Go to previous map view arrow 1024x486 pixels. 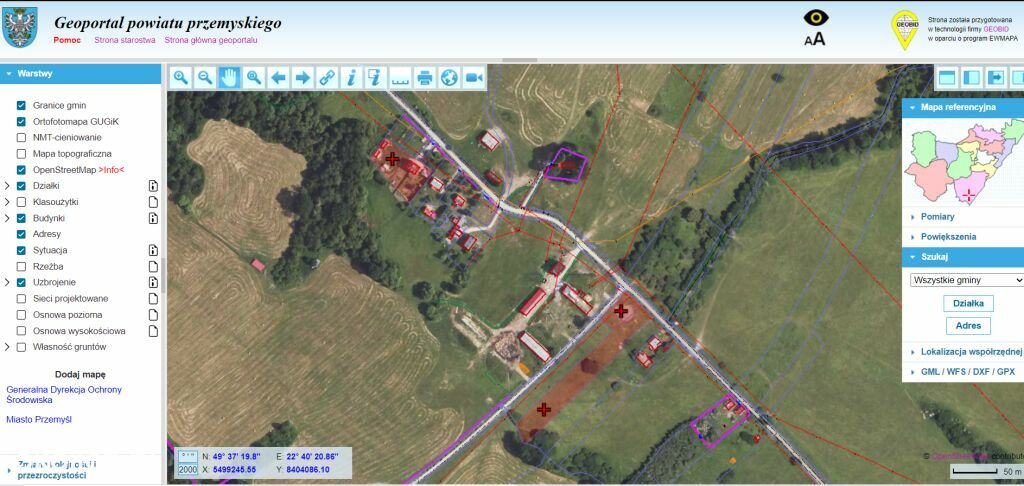pos(278,78)
